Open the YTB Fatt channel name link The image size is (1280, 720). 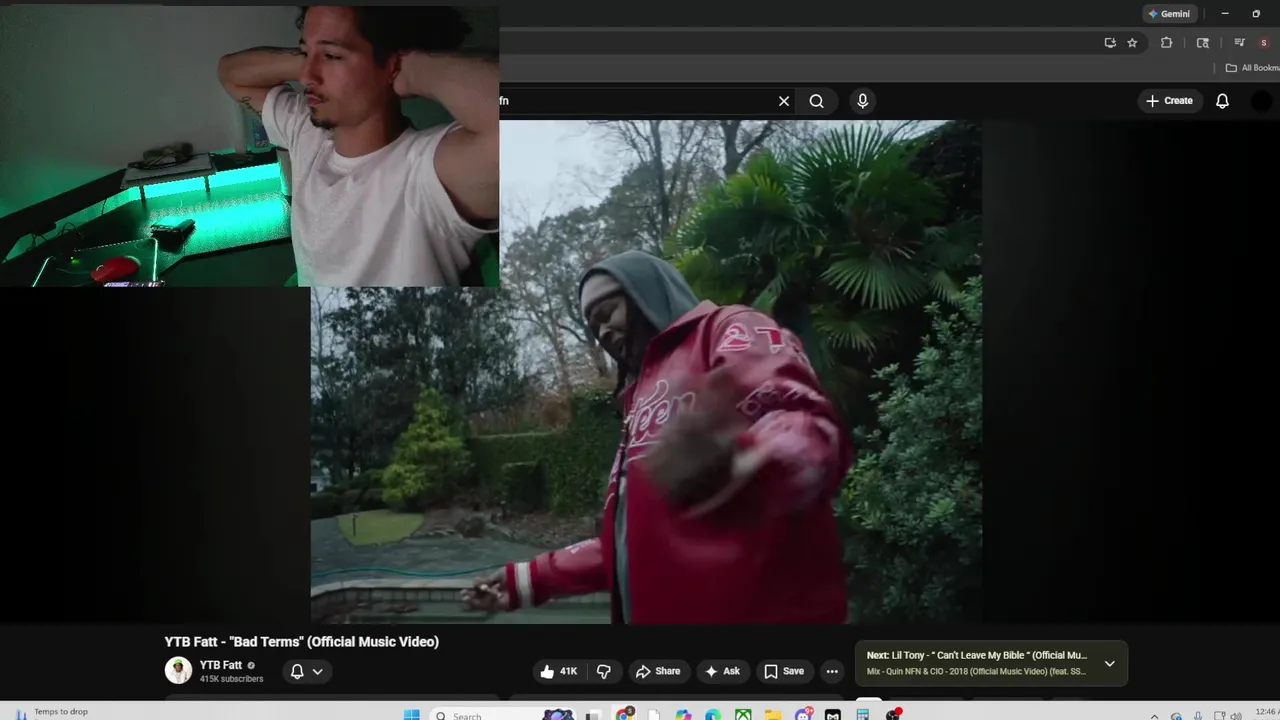coord(221,665)
